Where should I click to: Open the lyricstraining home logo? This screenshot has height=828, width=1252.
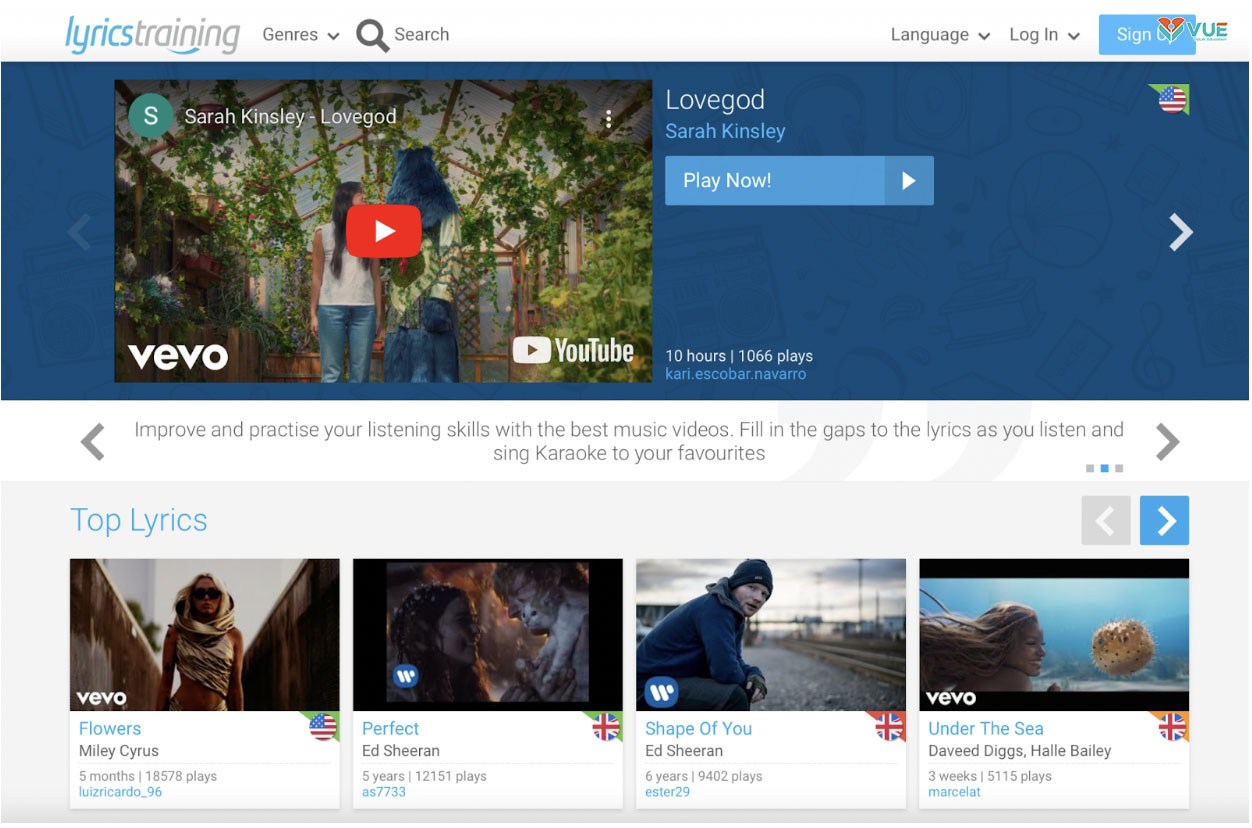pos(153,34)
